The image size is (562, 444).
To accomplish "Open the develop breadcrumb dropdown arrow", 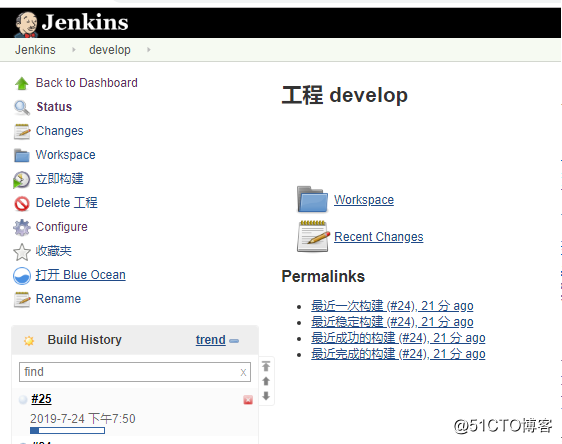I will click(x=148, y=49).
